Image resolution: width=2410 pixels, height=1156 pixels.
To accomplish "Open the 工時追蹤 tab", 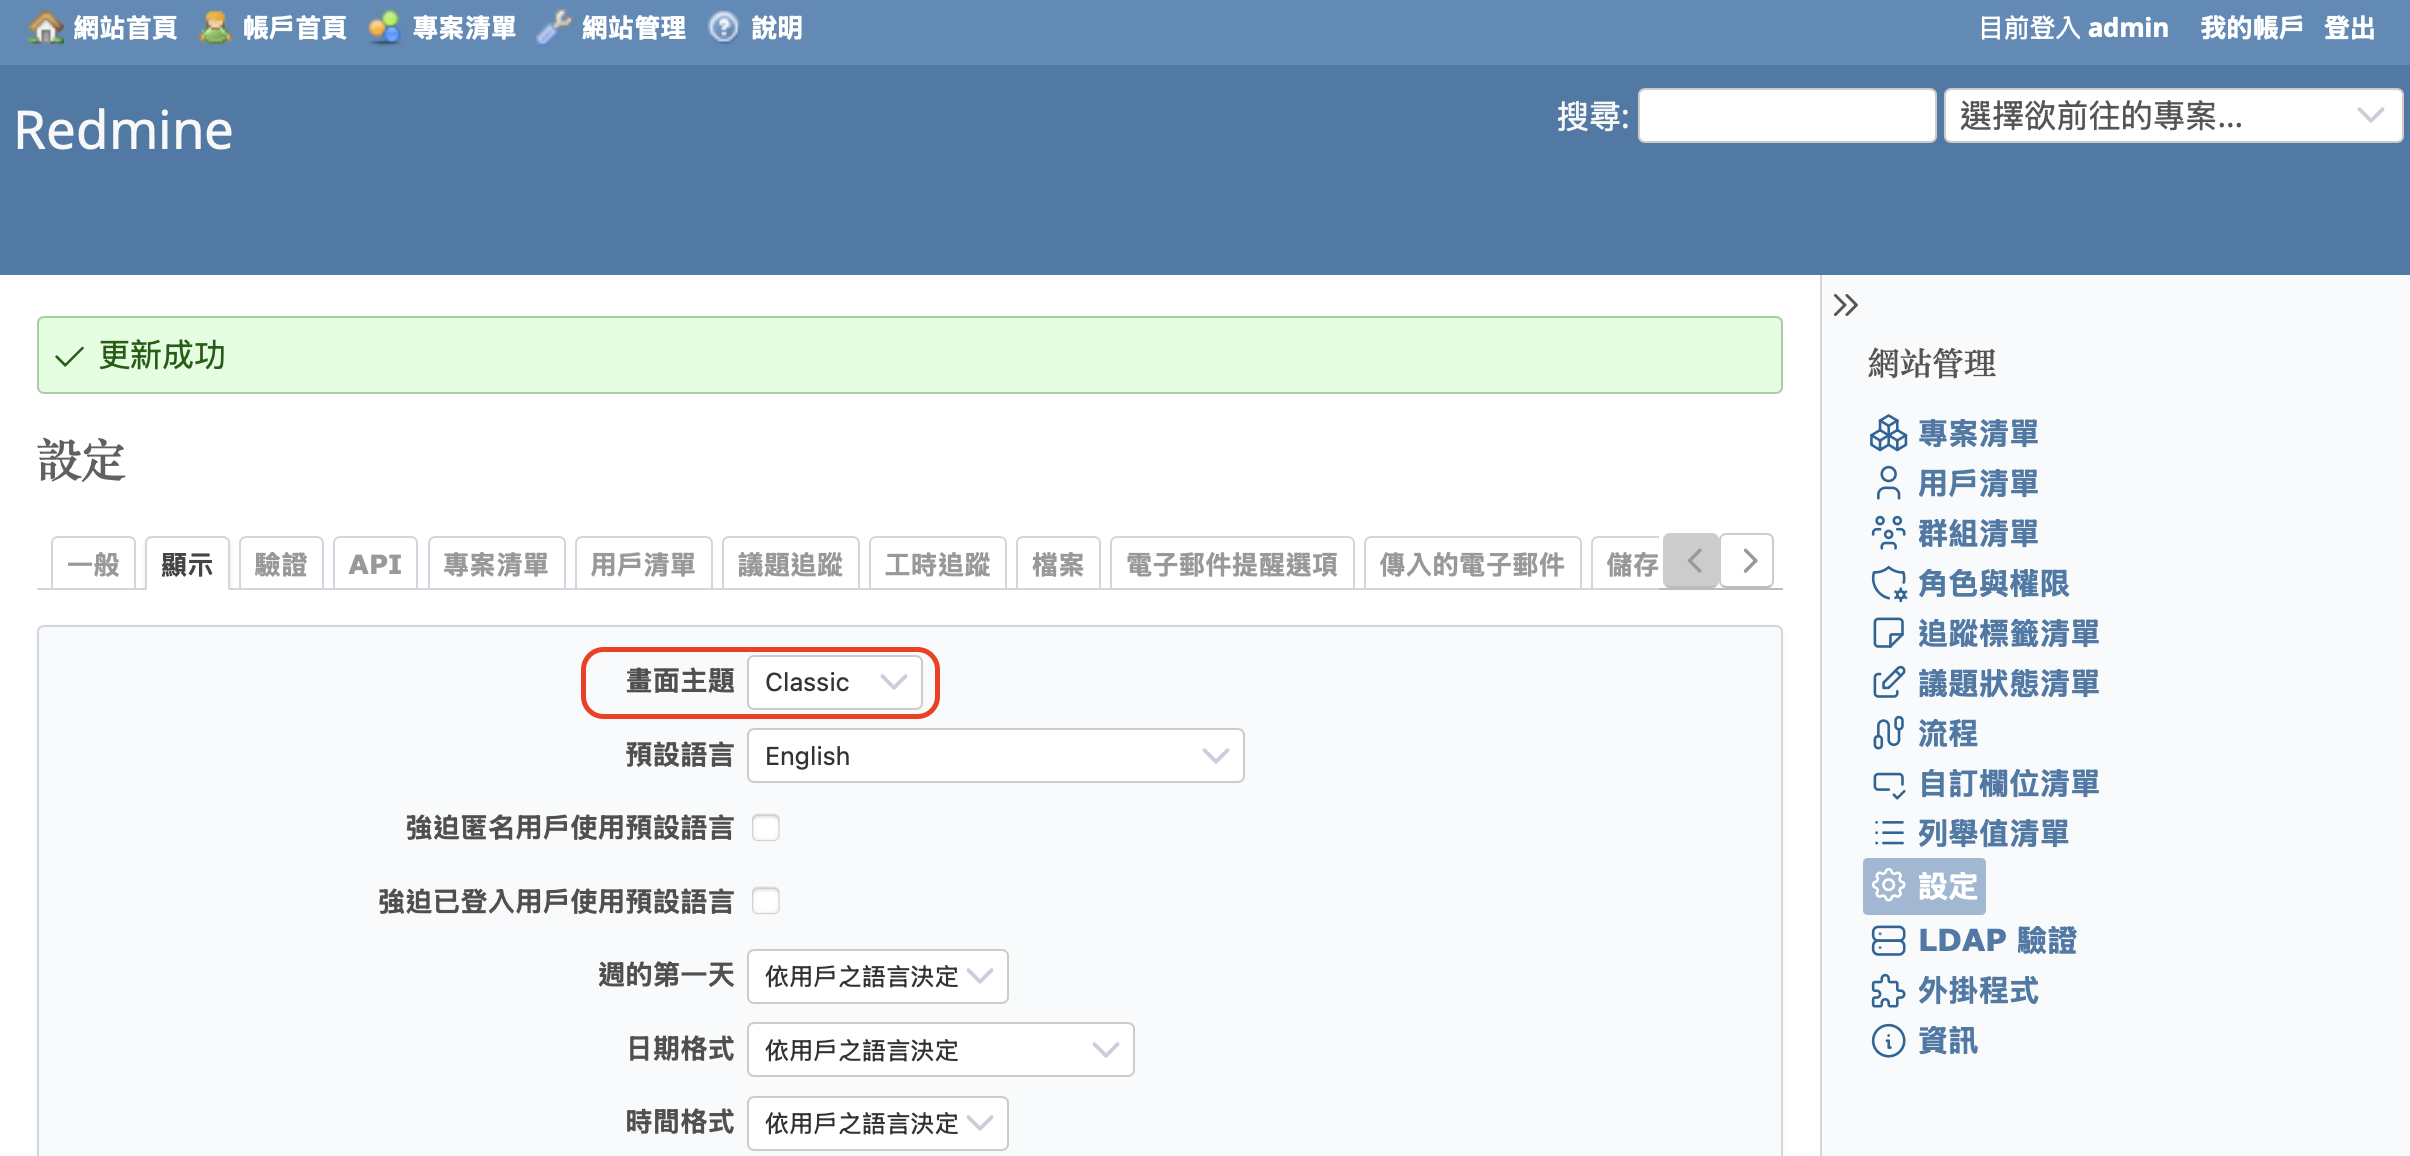I will pos(937,564).
